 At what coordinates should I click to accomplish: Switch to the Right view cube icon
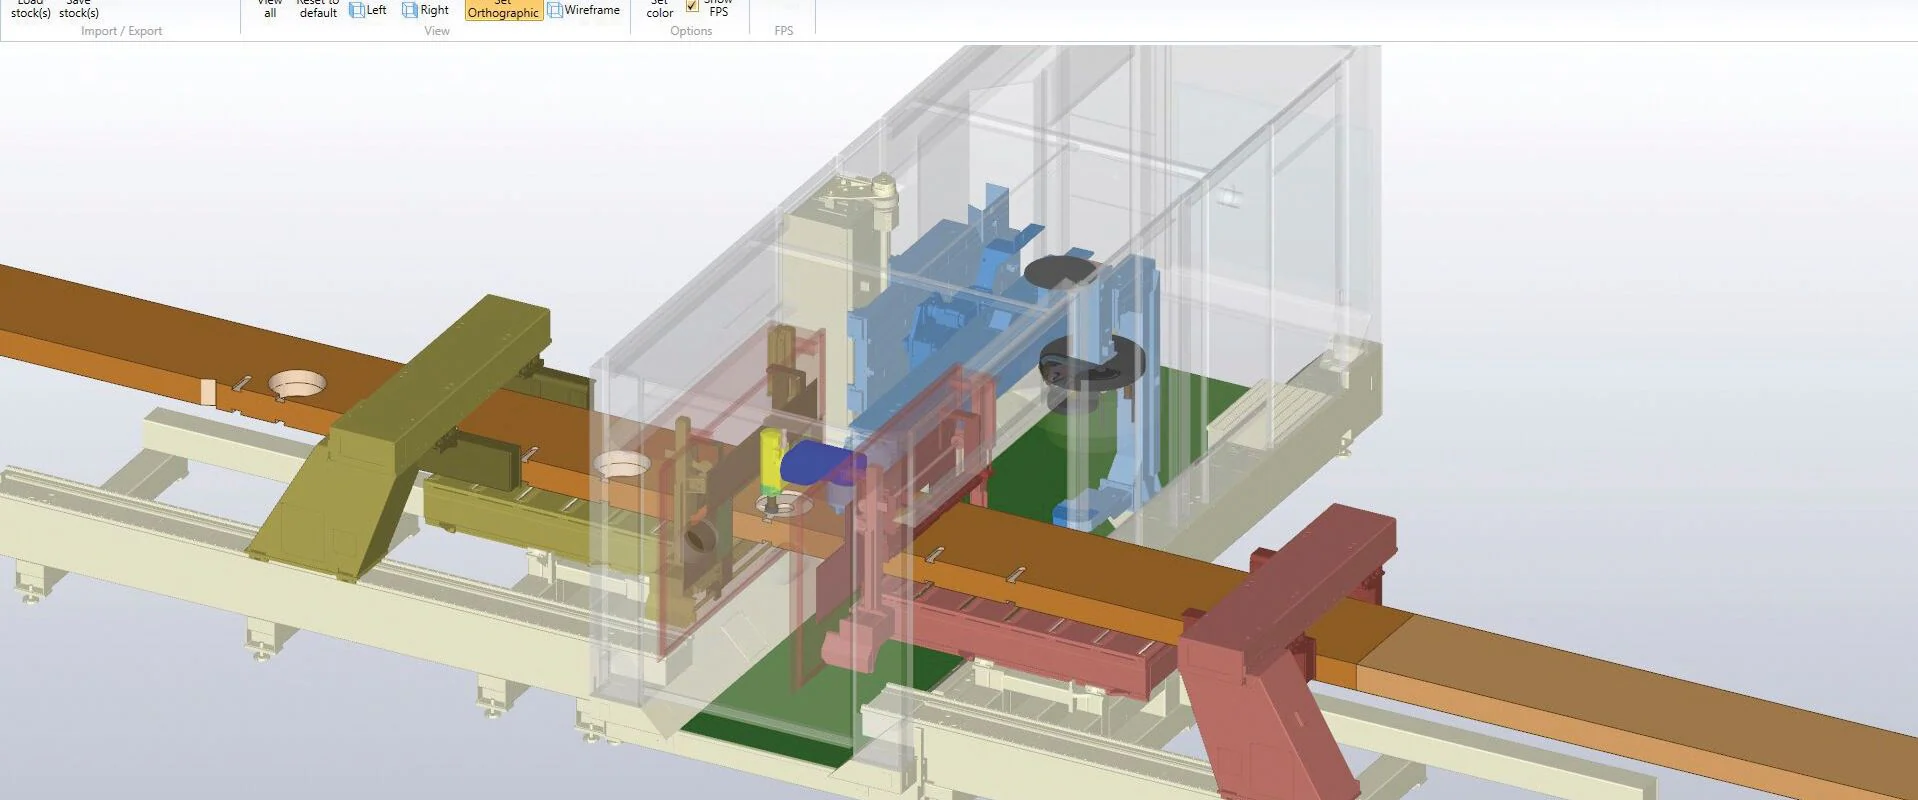(410, 11)
